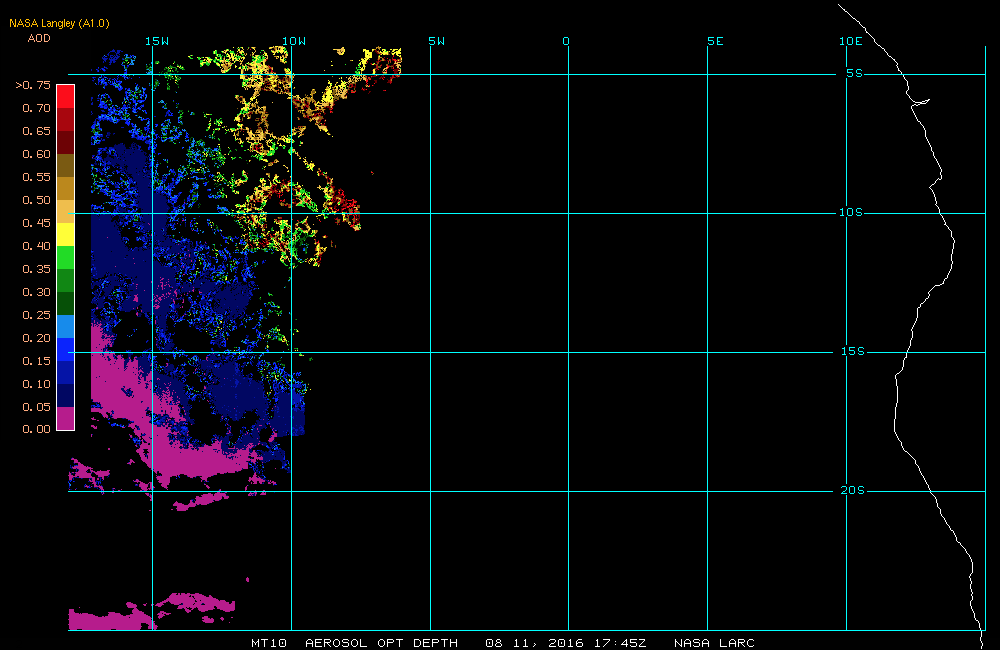Click 'AEROSOL OPT DEPTH' caption text
The image size is (1000, 650).
pyautogui.click(x=381, y=643)
